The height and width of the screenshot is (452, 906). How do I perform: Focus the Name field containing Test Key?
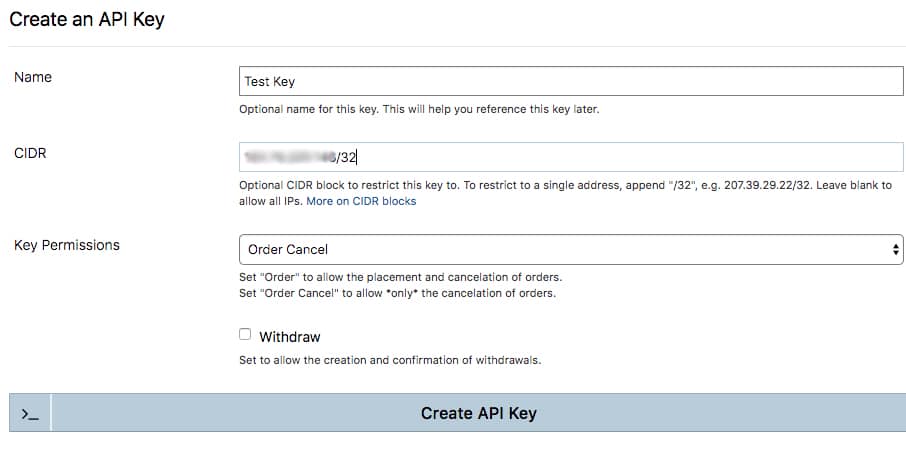pyautogui.click(x=570, y=81)
